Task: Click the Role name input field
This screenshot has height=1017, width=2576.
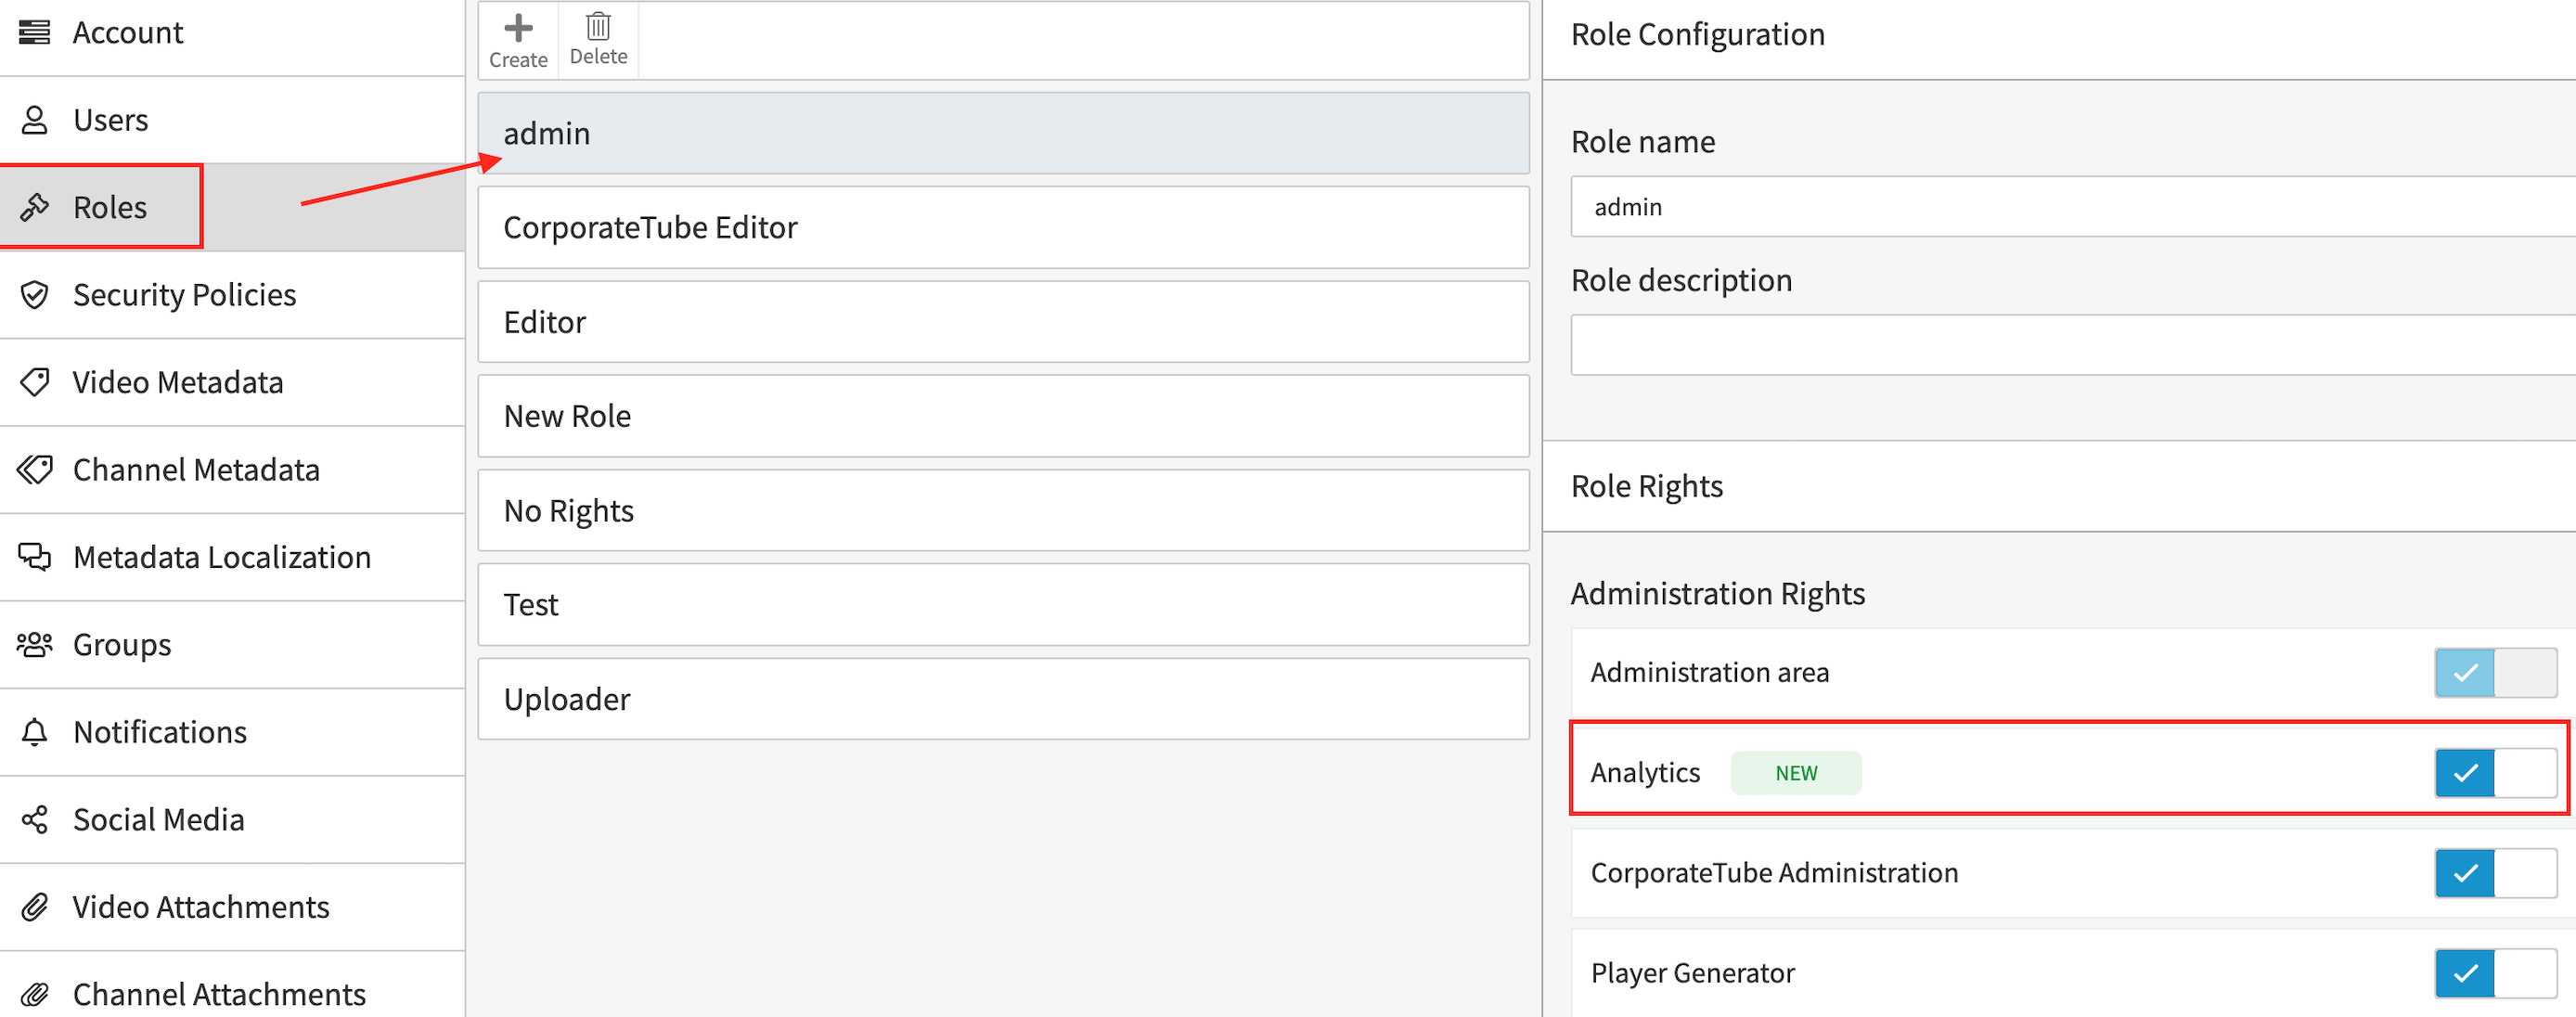Action: coord(2073,207)
